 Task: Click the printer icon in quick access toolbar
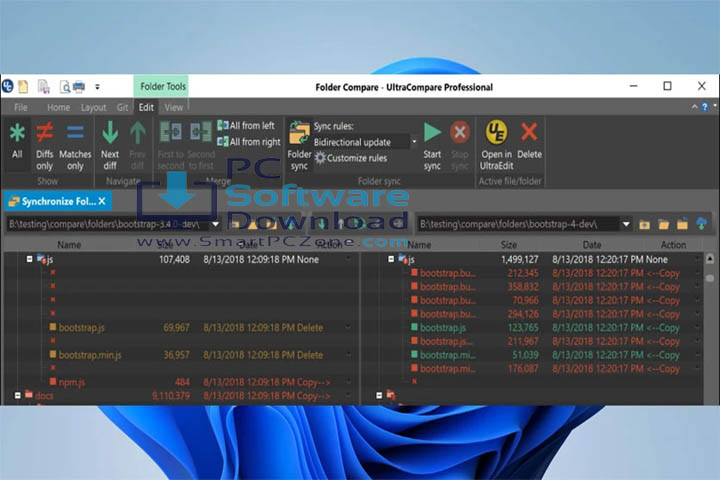pos(79,86)
